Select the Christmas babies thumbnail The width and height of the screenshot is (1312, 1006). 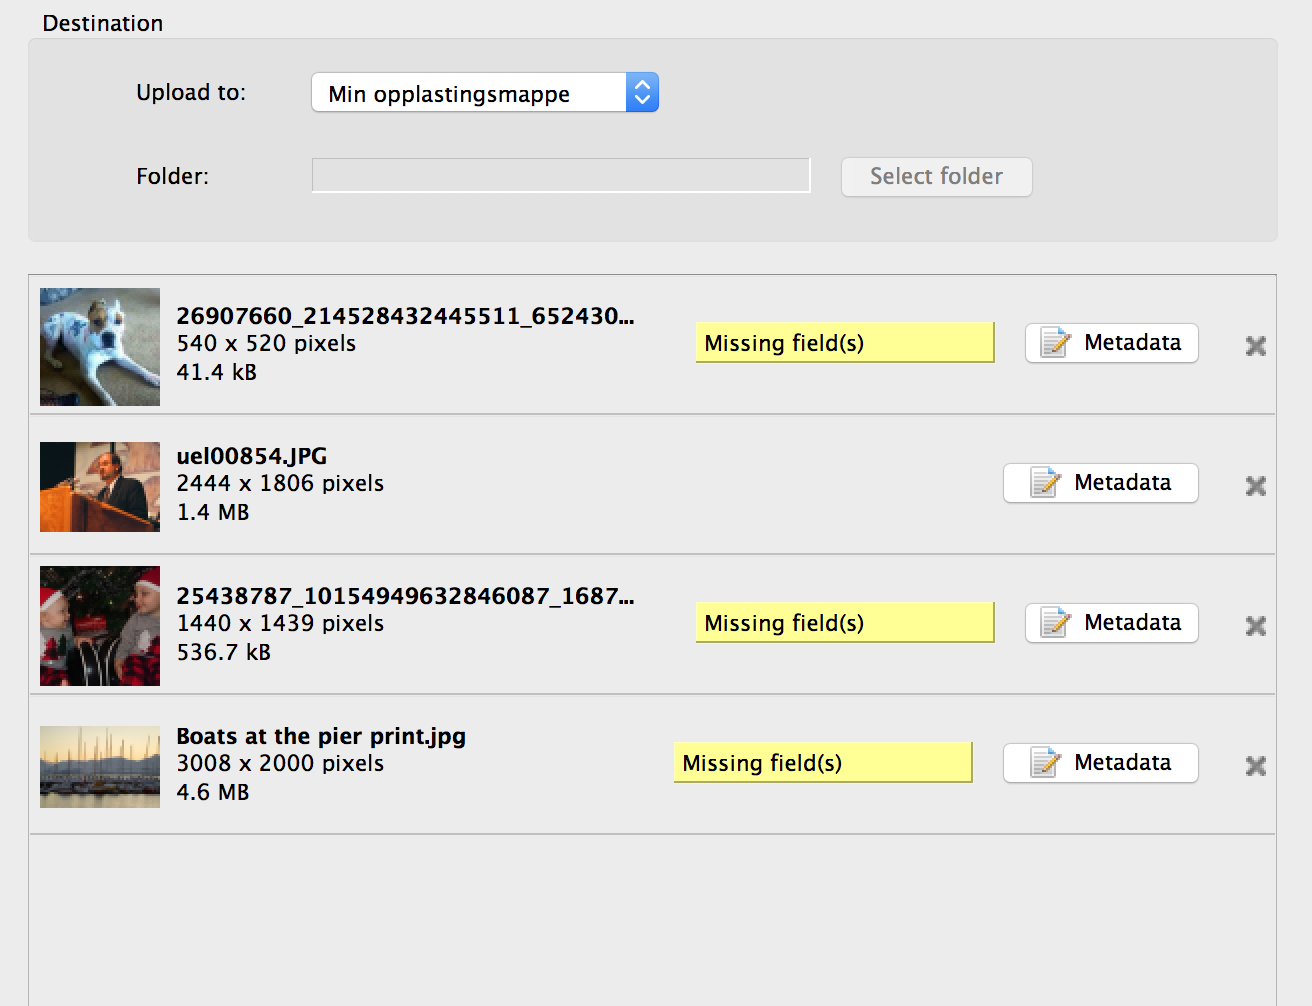point(100,626)
